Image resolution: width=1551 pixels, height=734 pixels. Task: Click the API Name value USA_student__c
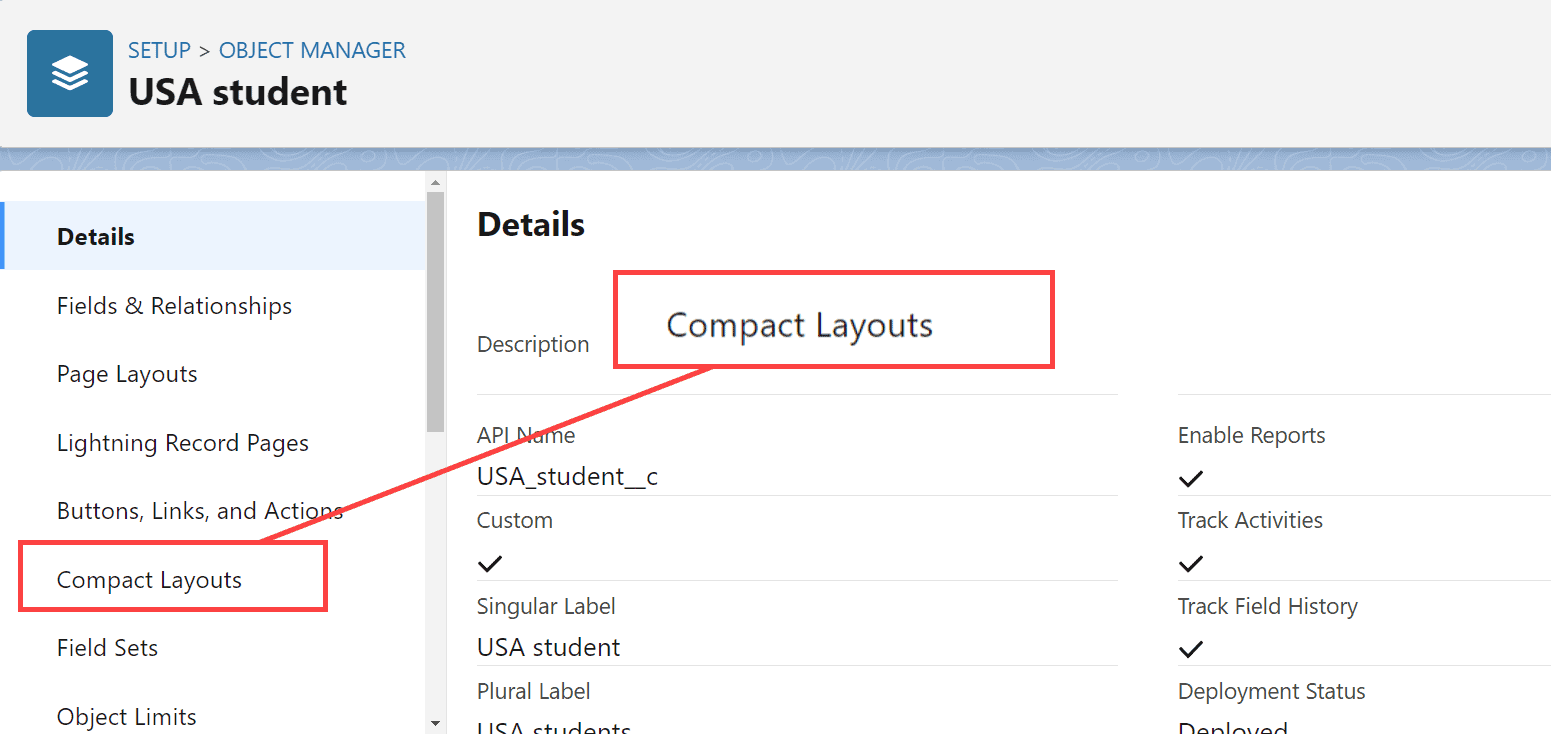point(567,476)
